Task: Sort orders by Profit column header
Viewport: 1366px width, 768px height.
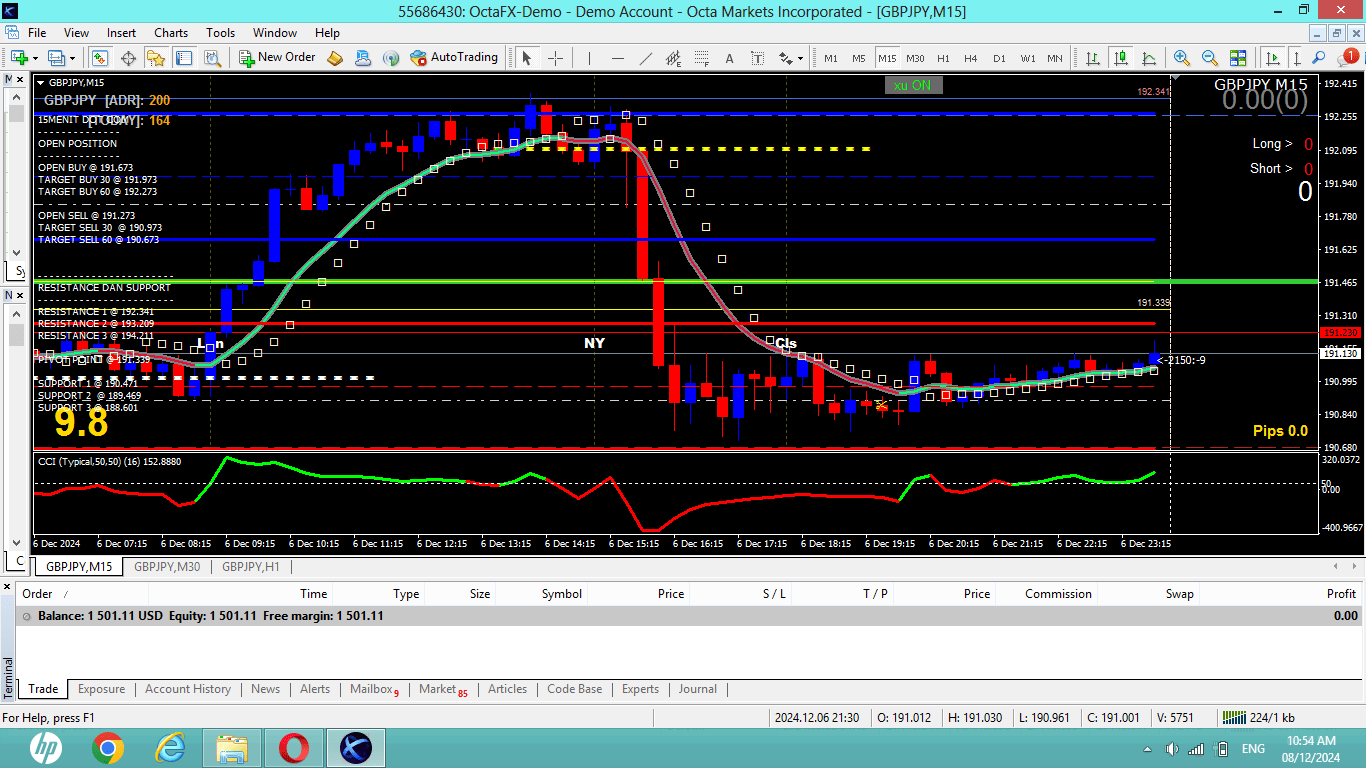Action: 1341,594
